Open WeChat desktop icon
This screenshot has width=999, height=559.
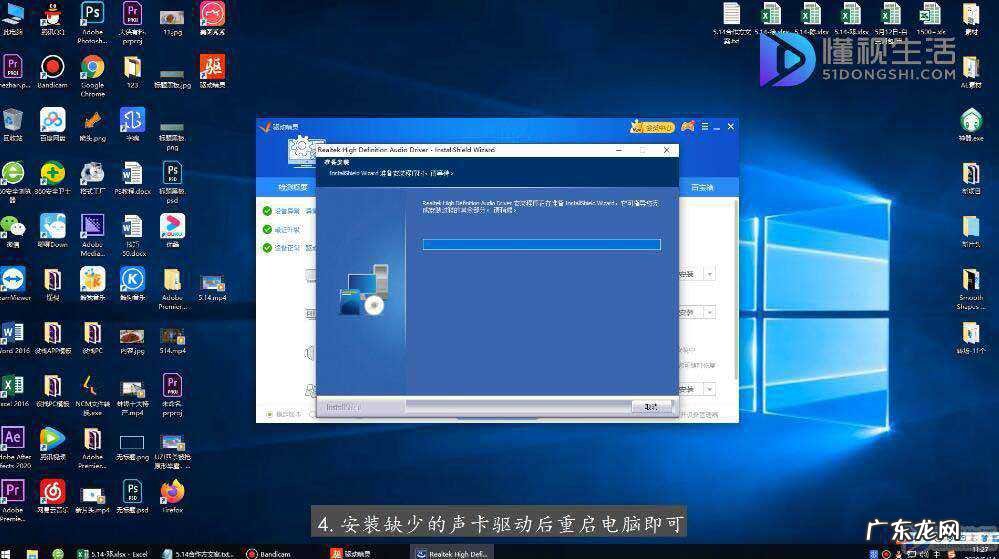click(12, 226)
